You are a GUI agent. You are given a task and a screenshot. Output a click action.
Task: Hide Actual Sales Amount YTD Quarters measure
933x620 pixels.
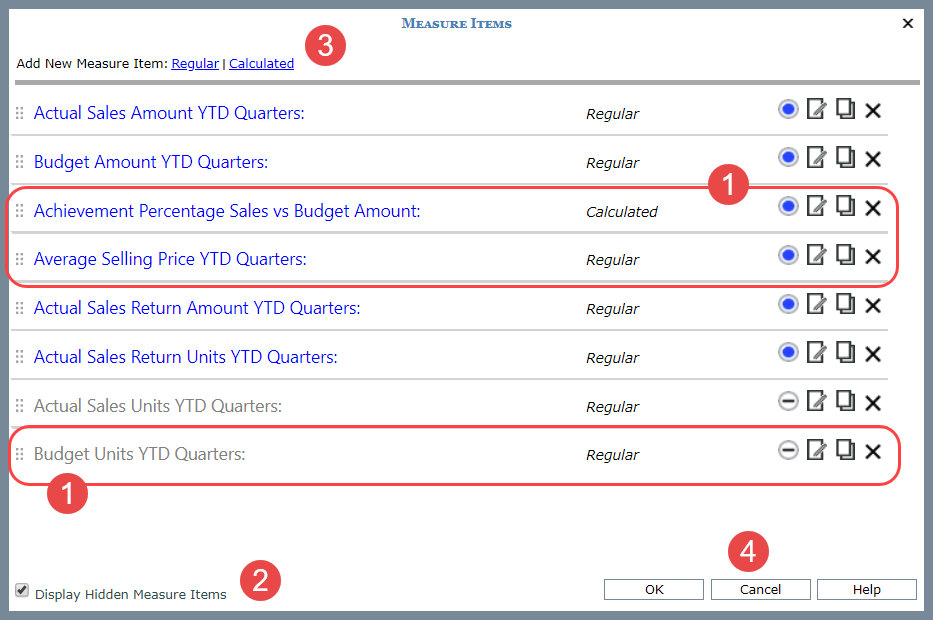(788, 109)
